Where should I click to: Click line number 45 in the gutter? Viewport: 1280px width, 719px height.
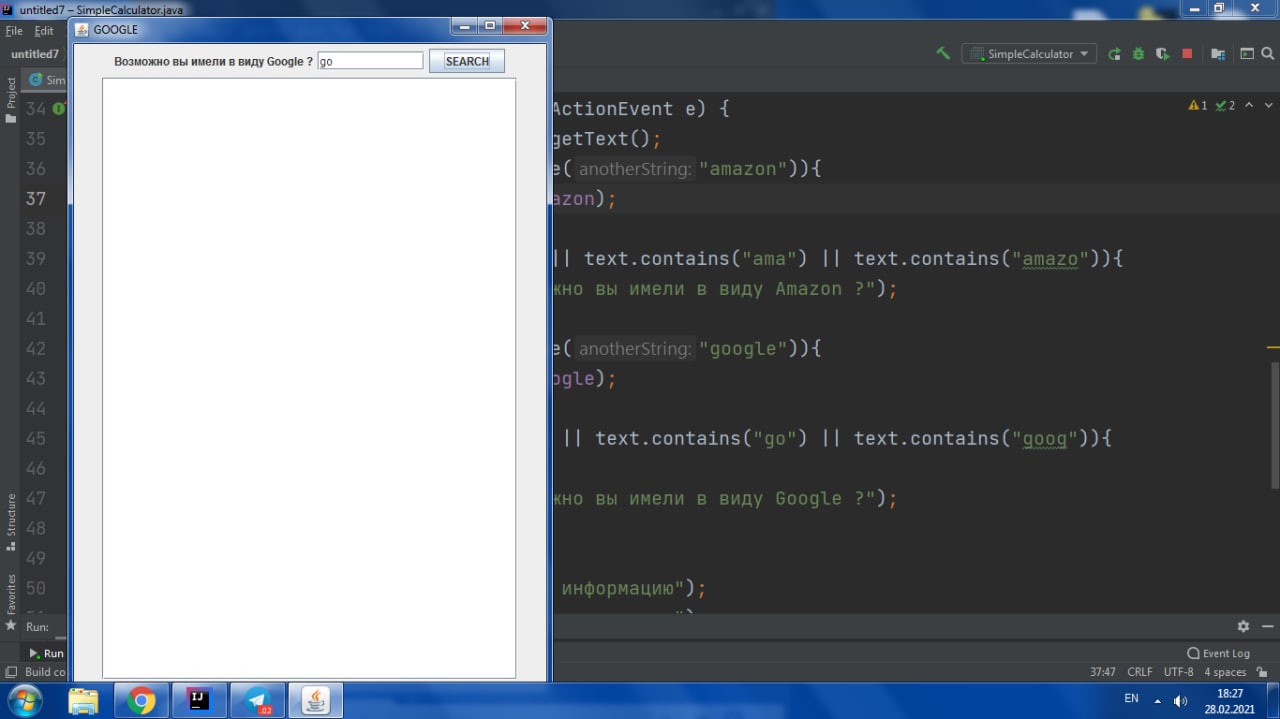(36, 438)
